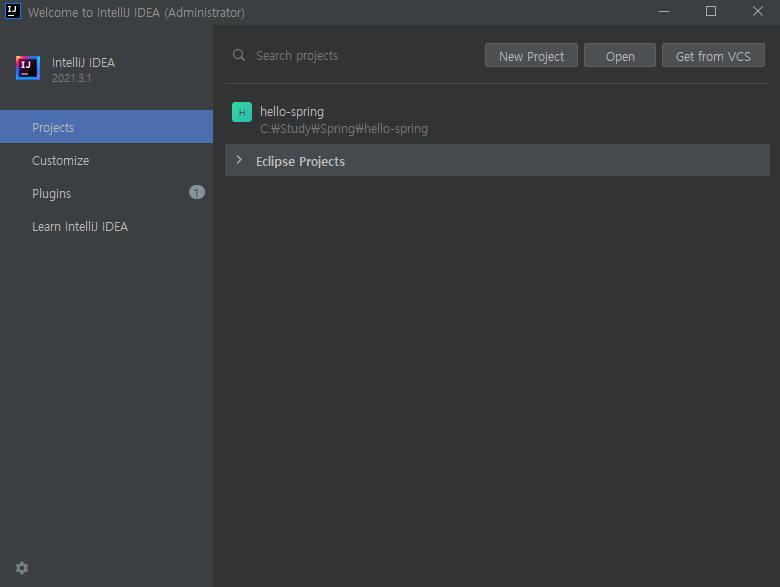780x587 pixels.
Task: Go to Learn IntelliJ IDEA tab
Action: click(x=106, y=226)
